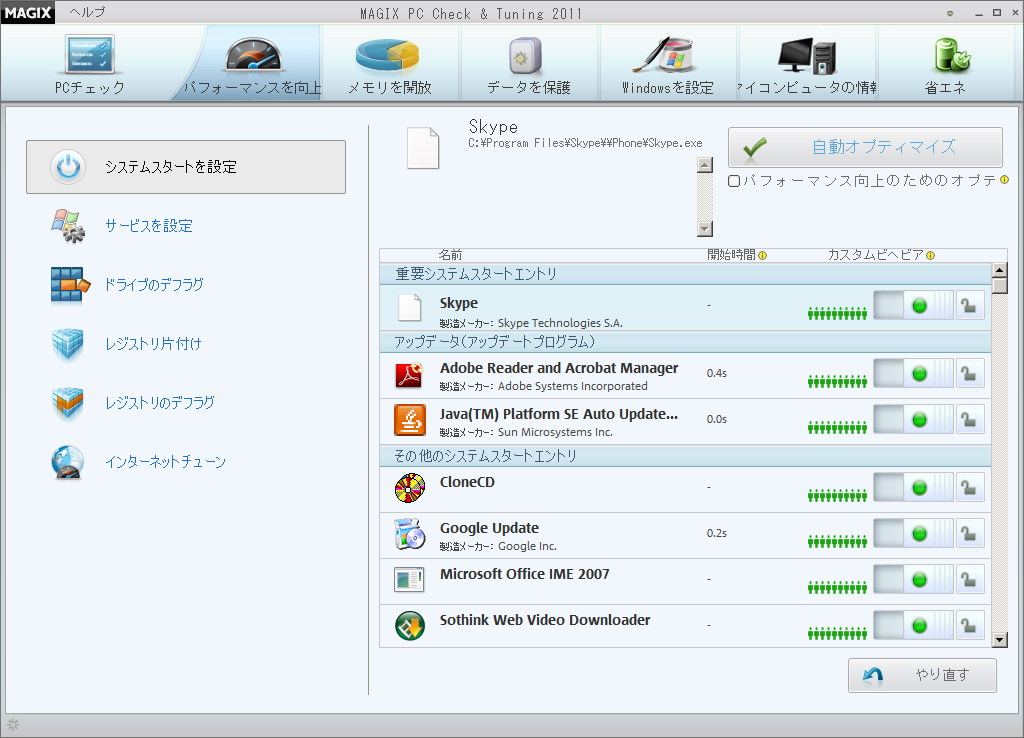Collapse the 重要システムスタートエントリ group header

point(685,274)
